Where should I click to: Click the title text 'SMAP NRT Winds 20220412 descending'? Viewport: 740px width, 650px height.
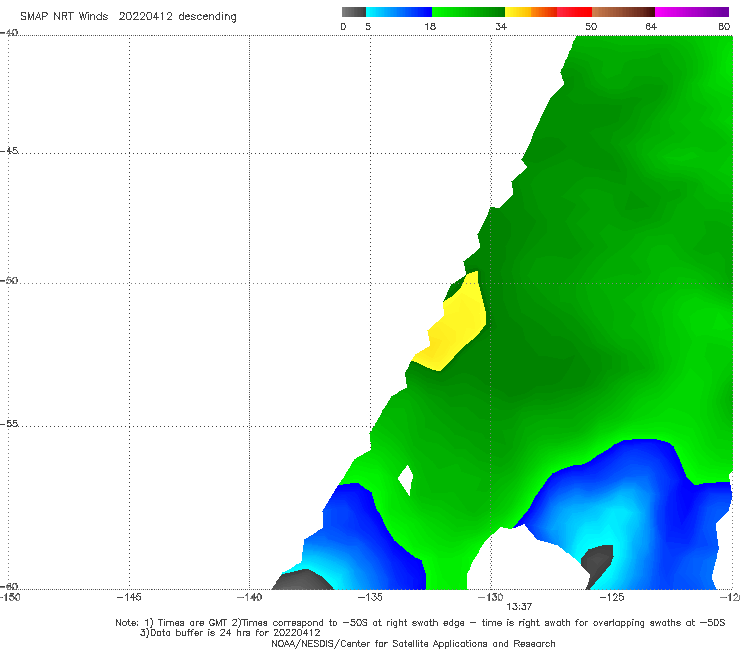point(128,17)
